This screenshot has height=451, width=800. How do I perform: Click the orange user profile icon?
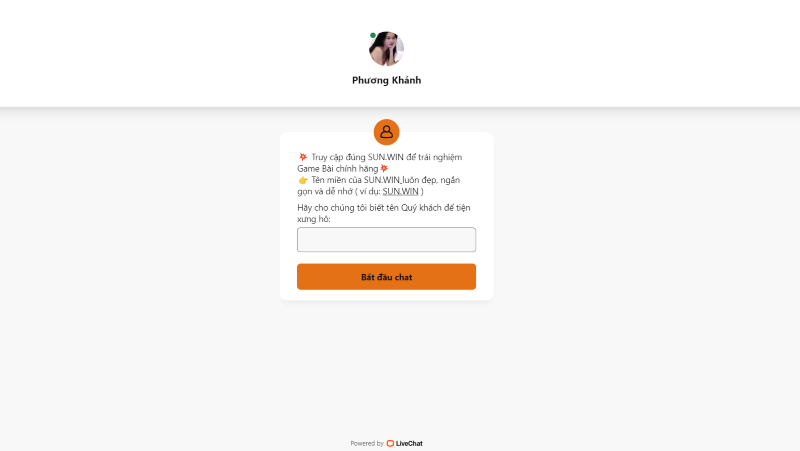pyautogui.click(x=386, y=132)
